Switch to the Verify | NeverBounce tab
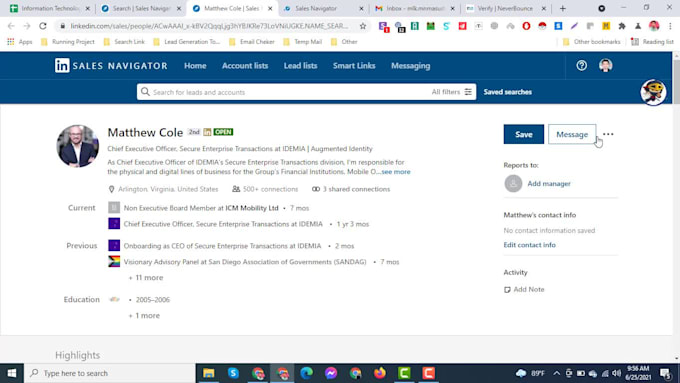 (505, 8)
